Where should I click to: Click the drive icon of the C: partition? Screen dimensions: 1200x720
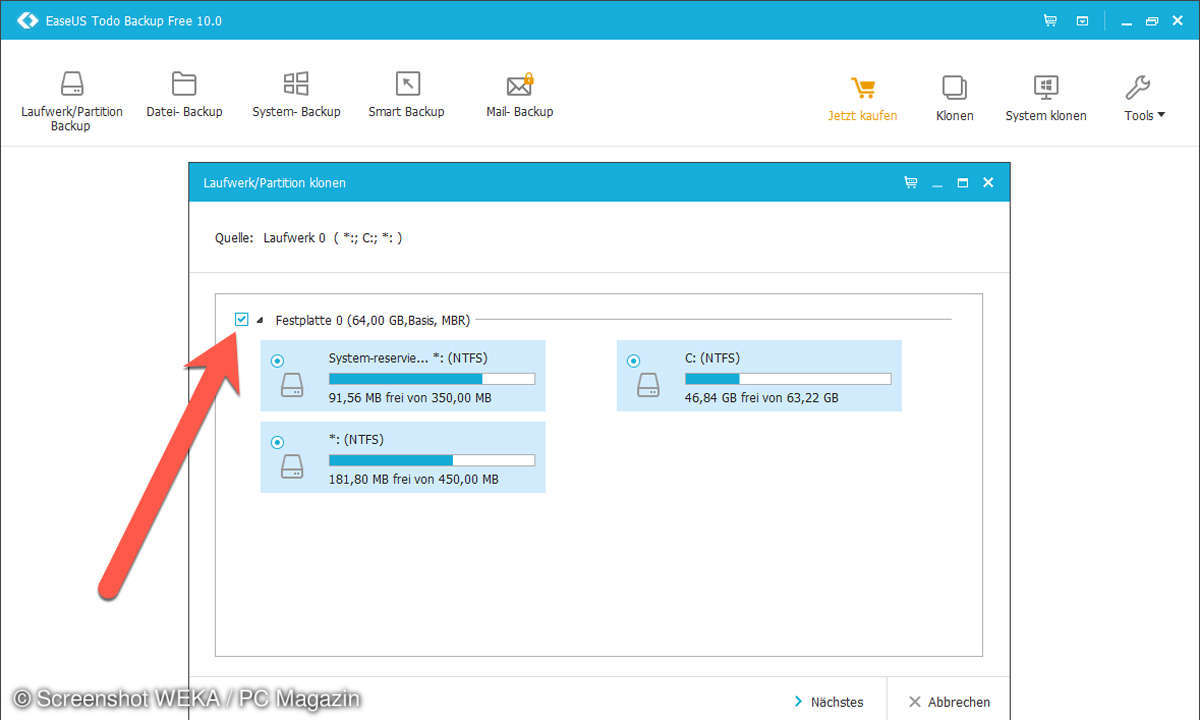(648, 385)
